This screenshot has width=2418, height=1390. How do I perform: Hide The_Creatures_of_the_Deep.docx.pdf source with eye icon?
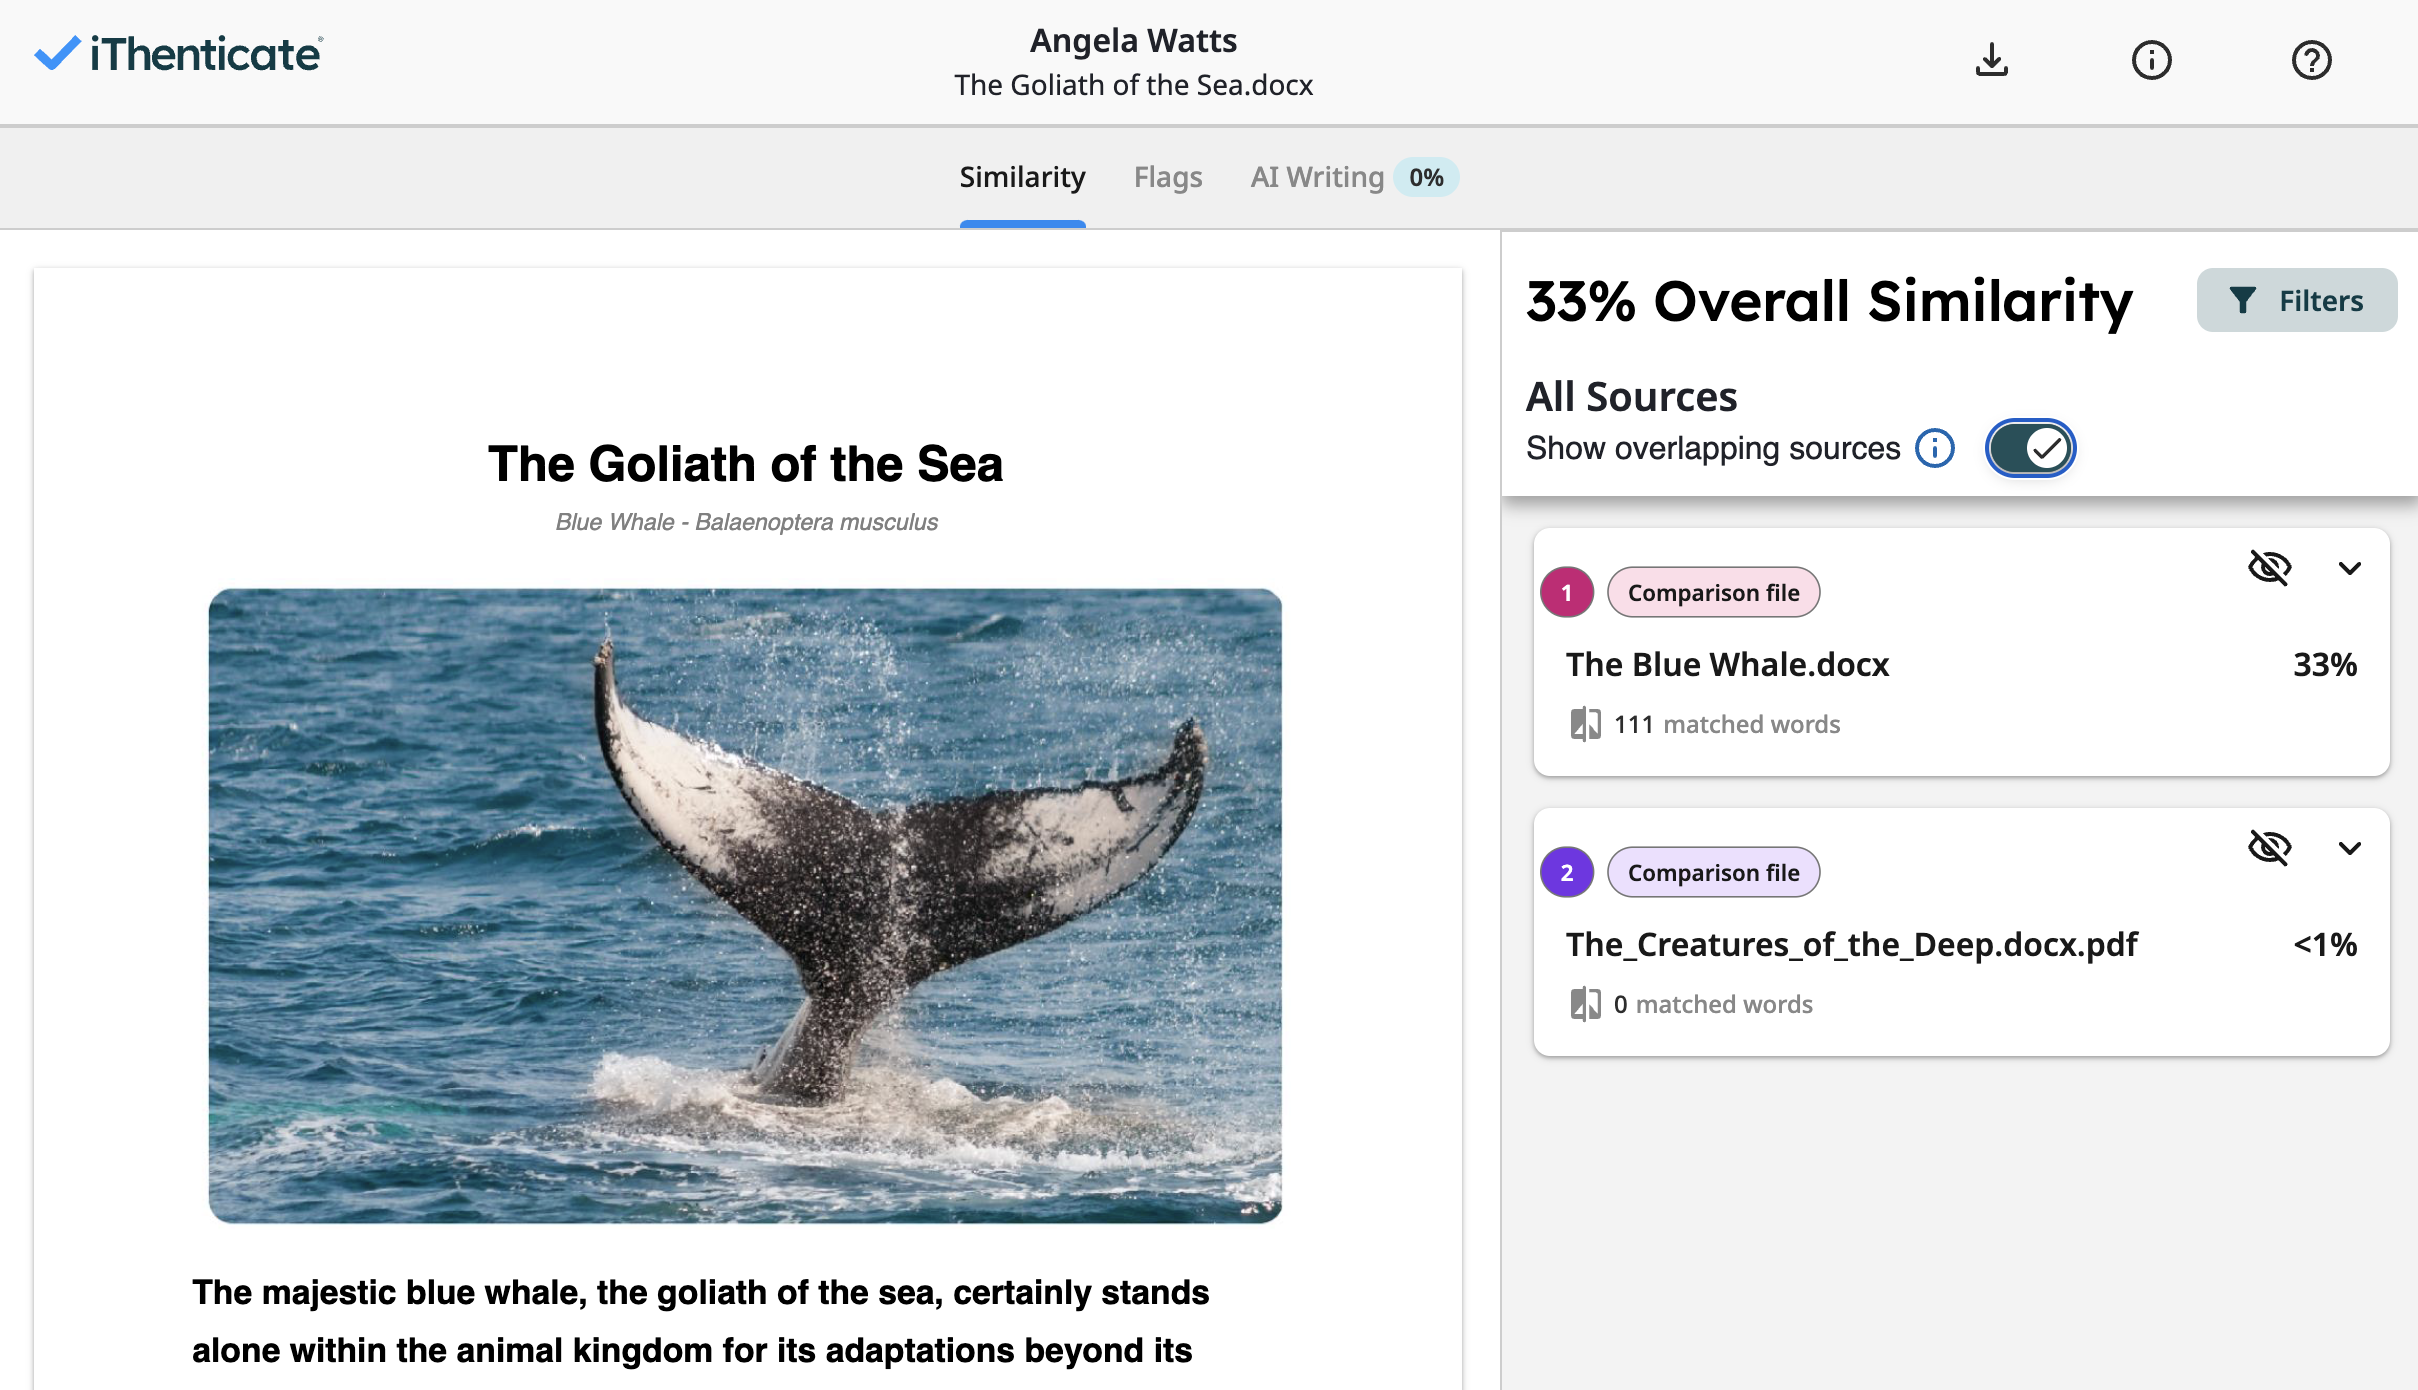(2269, 847)
